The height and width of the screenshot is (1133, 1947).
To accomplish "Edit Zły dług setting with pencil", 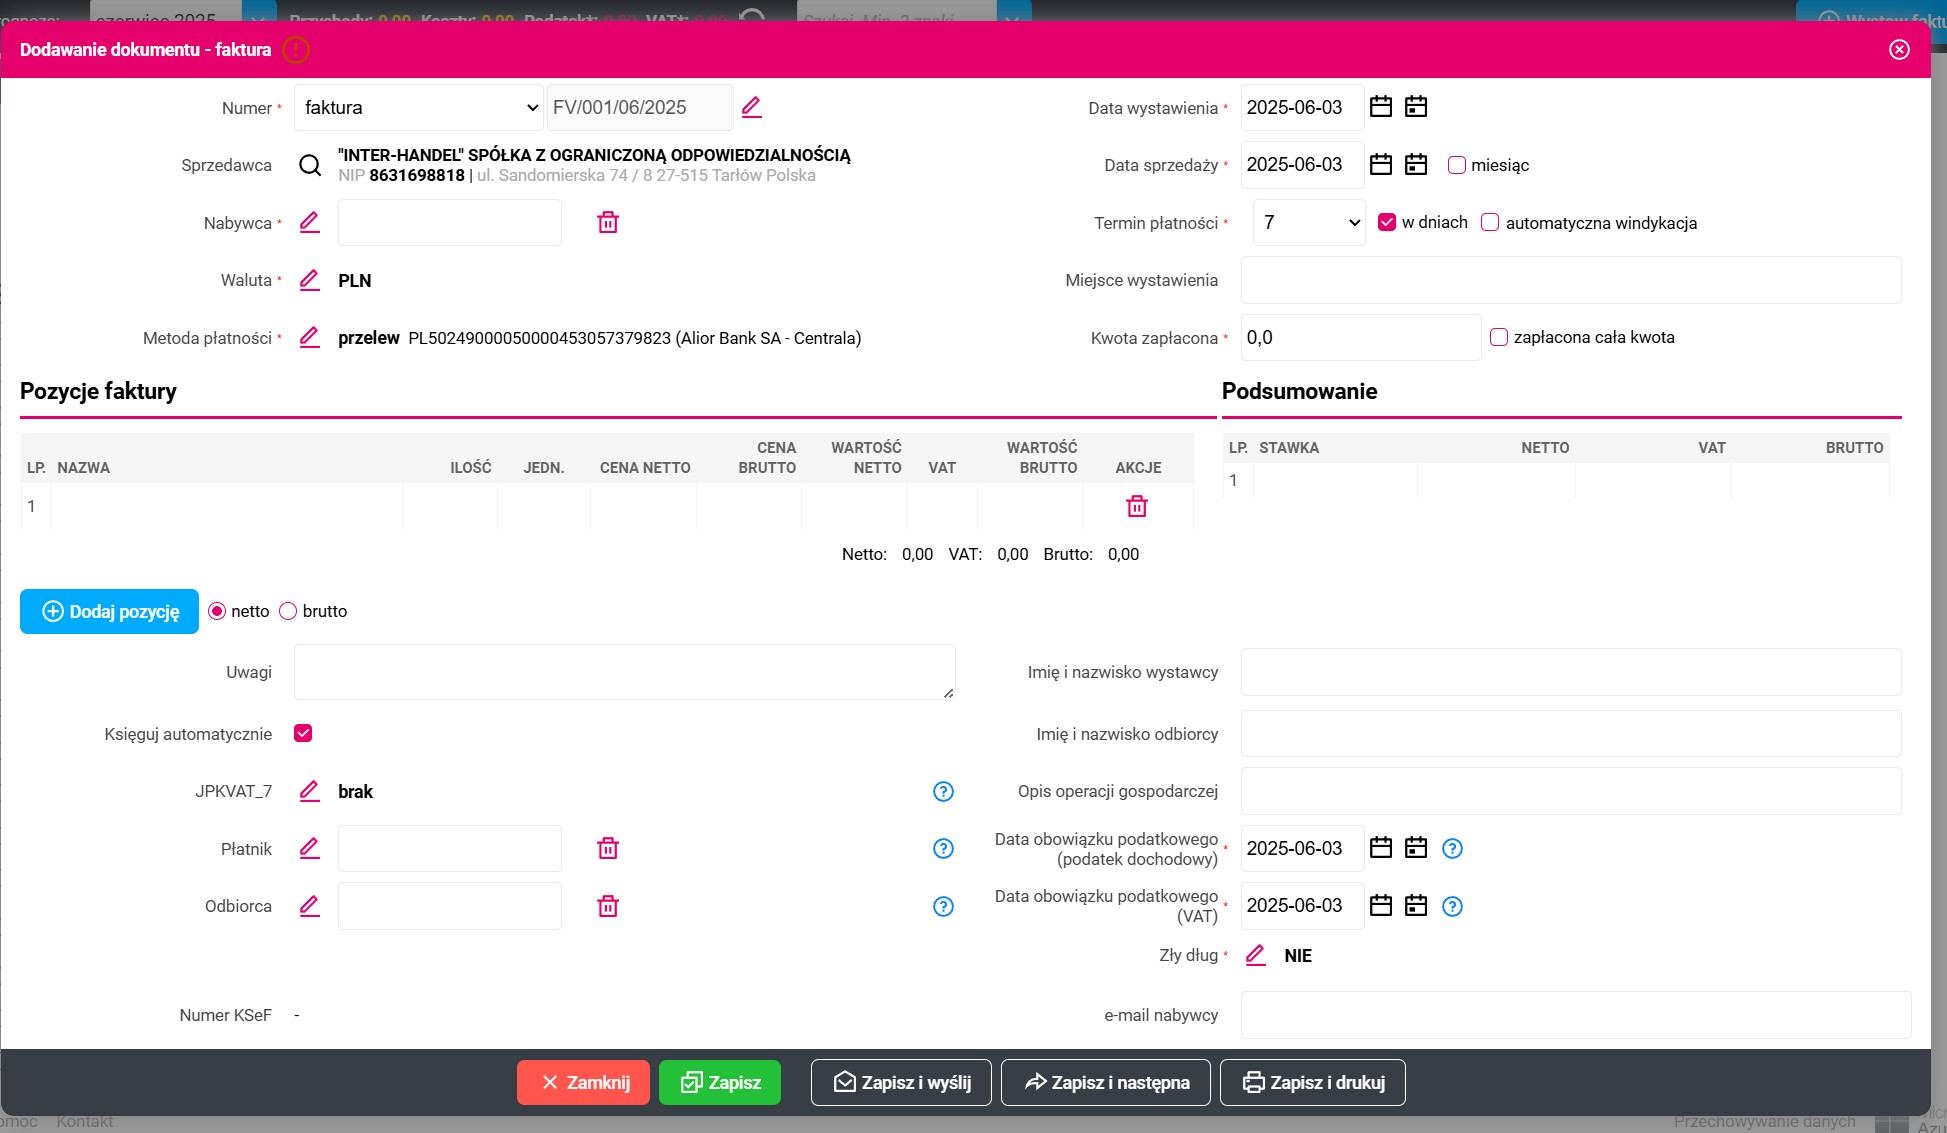I will point(1256,956).
